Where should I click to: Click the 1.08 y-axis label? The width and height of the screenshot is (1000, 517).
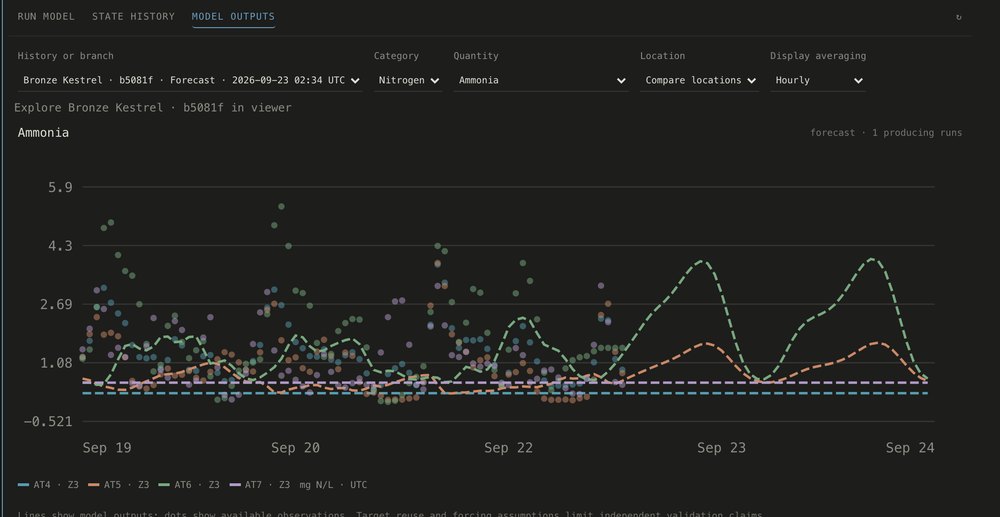pyautogui.click(x=56, y=363)
